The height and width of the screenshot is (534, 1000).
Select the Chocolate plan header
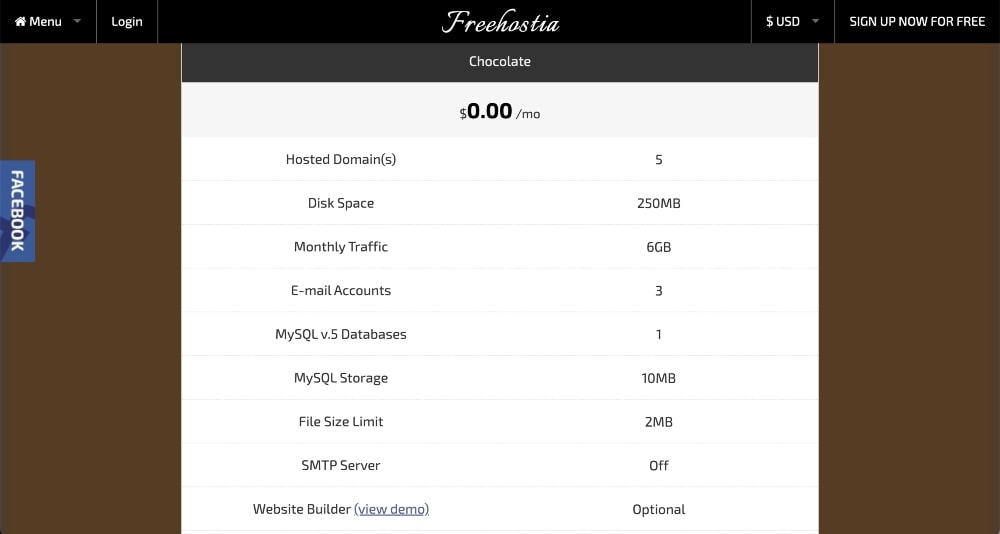pos(500,61)
